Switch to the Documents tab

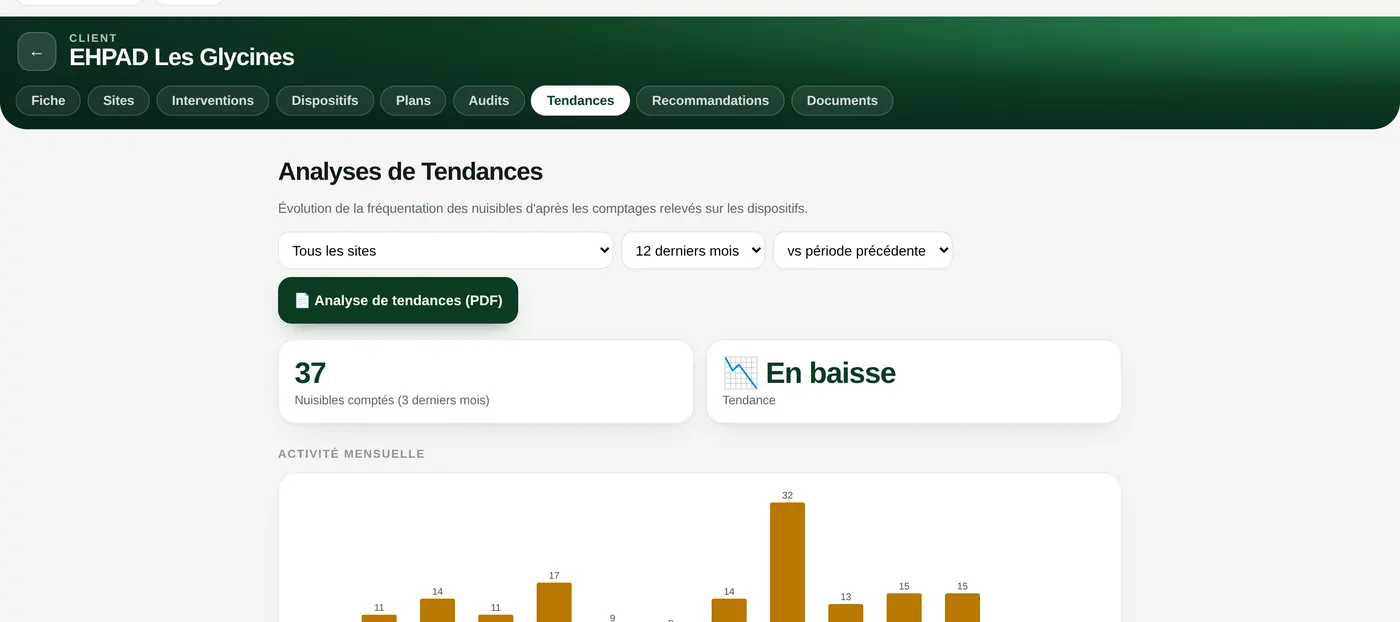(x=842, y=101)
